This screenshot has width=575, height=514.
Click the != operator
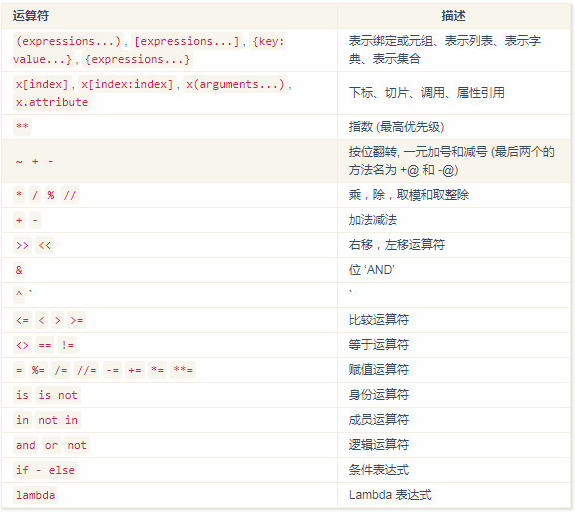pos(67,345)
